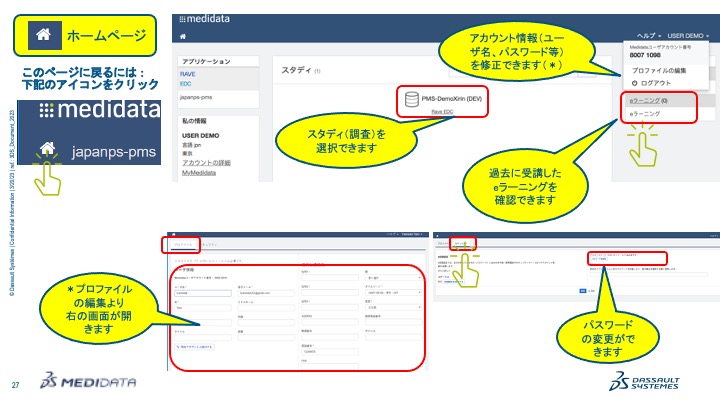Click the home icon beside japanps-pms
The height and width of the screenshot is (405, 720).
click(x=47, y=150)
